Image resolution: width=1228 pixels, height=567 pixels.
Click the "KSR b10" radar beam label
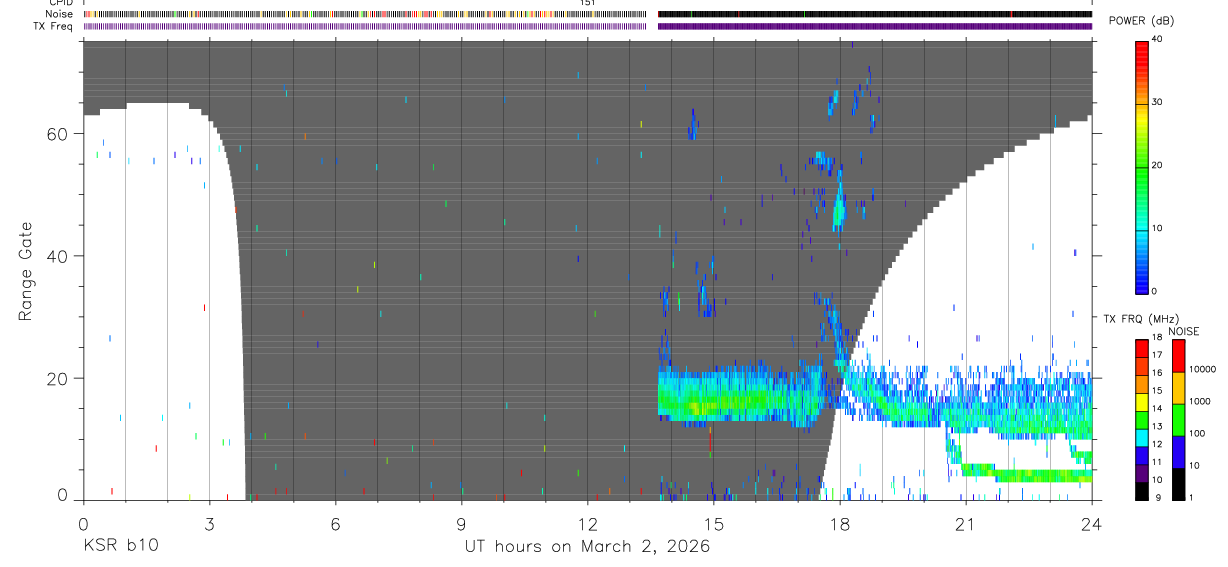pyautogui.click(x=120, y=546)
